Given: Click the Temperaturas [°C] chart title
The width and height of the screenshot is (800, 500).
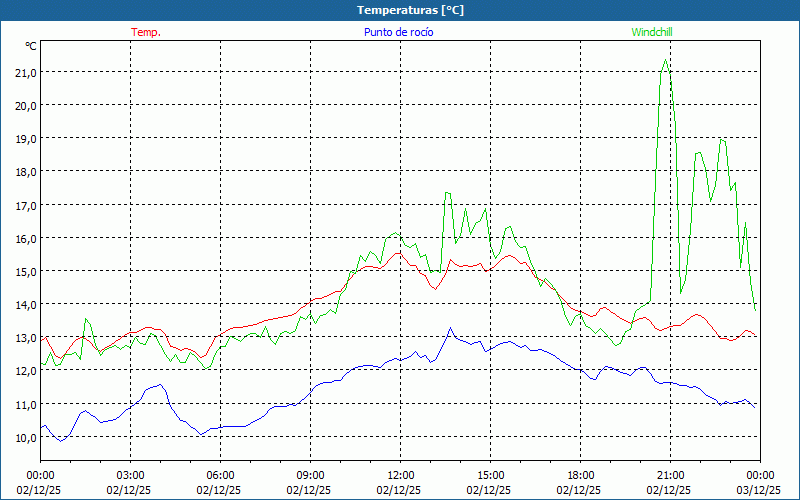Looking at the screenshot, I should point(410,10).
